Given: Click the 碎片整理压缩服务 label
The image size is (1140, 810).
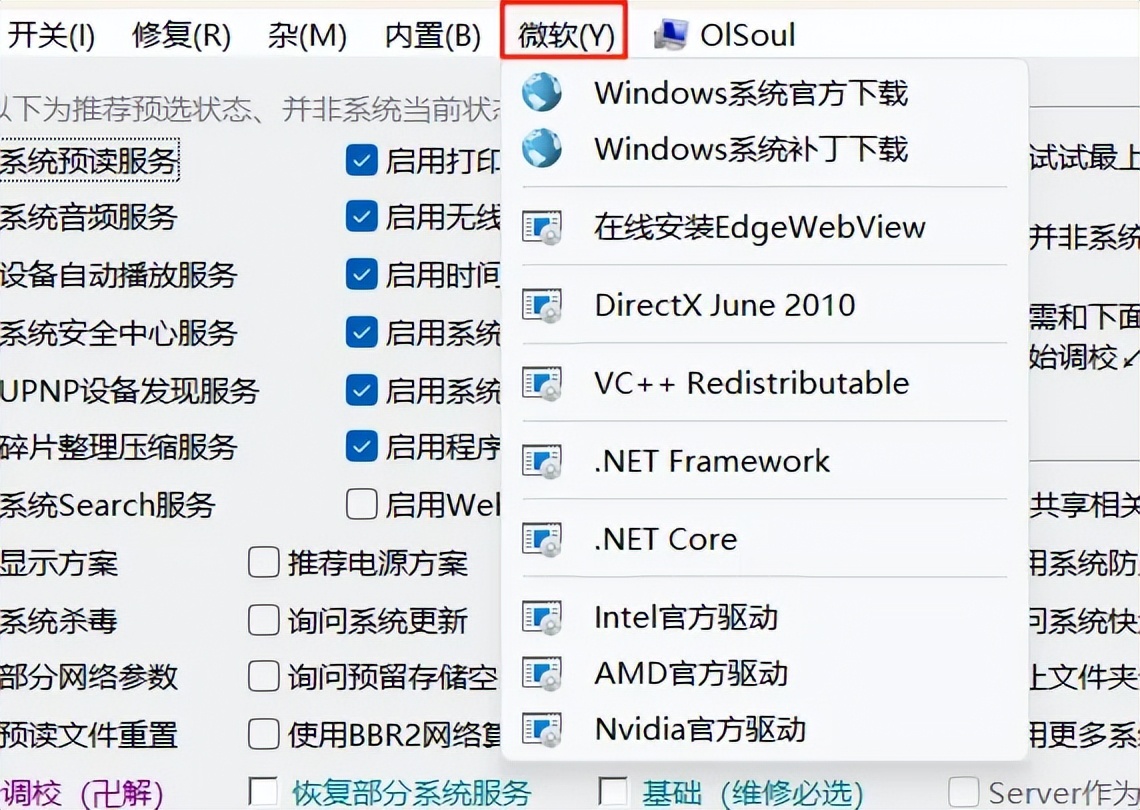Looking at the screenshot, I should point(119,446).
